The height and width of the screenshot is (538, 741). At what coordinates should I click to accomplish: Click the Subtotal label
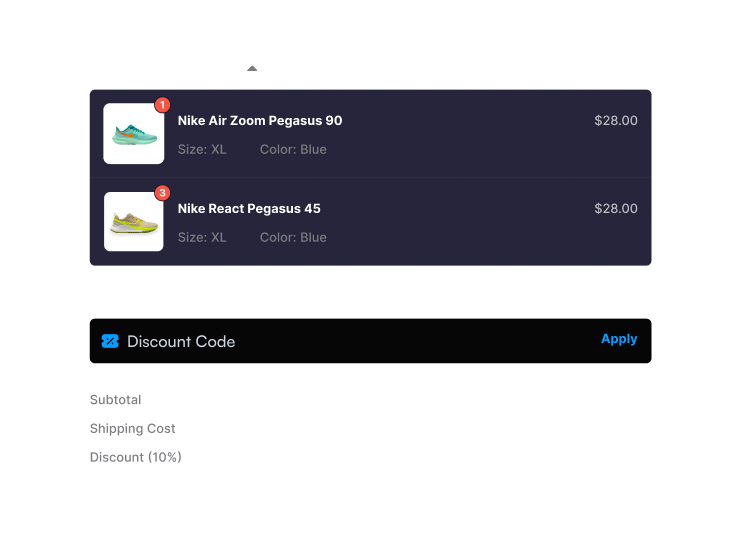[x=115, y=400]
